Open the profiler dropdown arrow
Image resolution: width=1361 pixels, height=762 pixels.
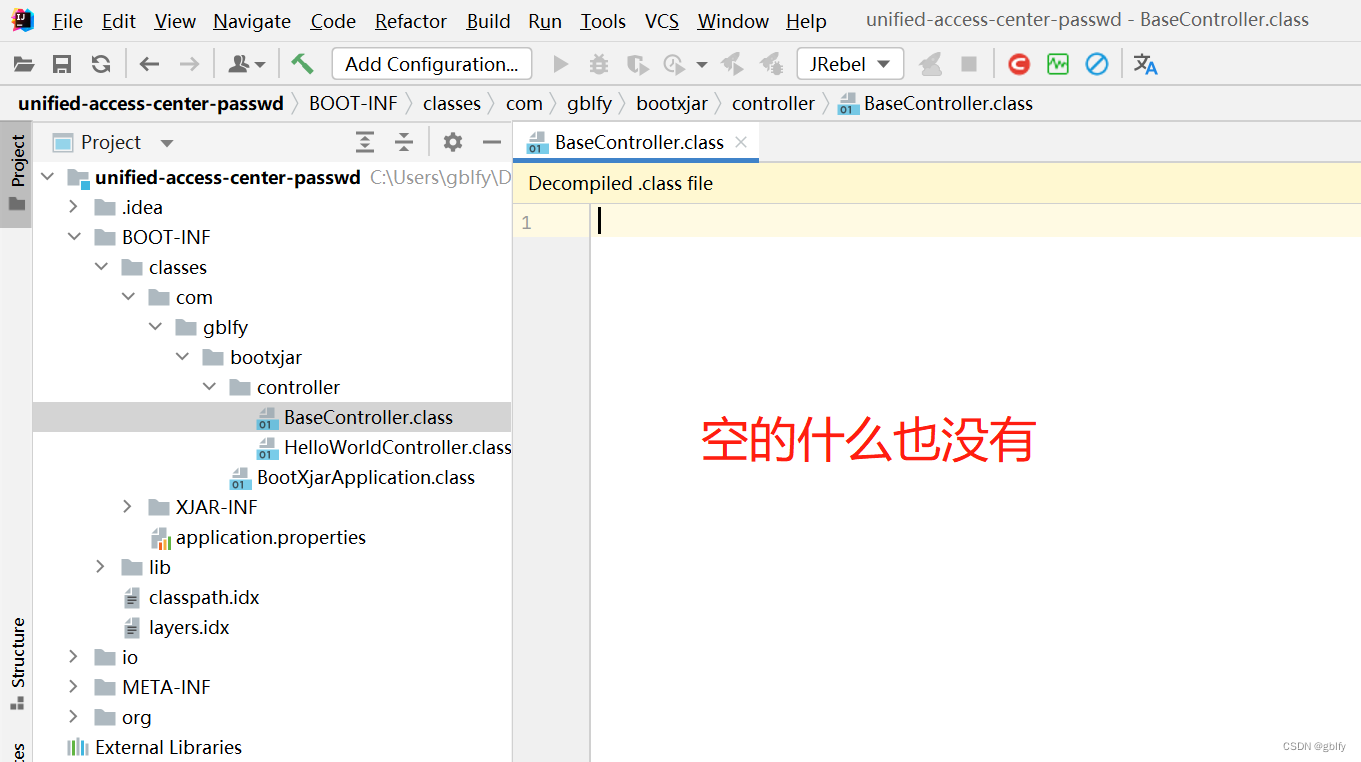click(702, 65)
